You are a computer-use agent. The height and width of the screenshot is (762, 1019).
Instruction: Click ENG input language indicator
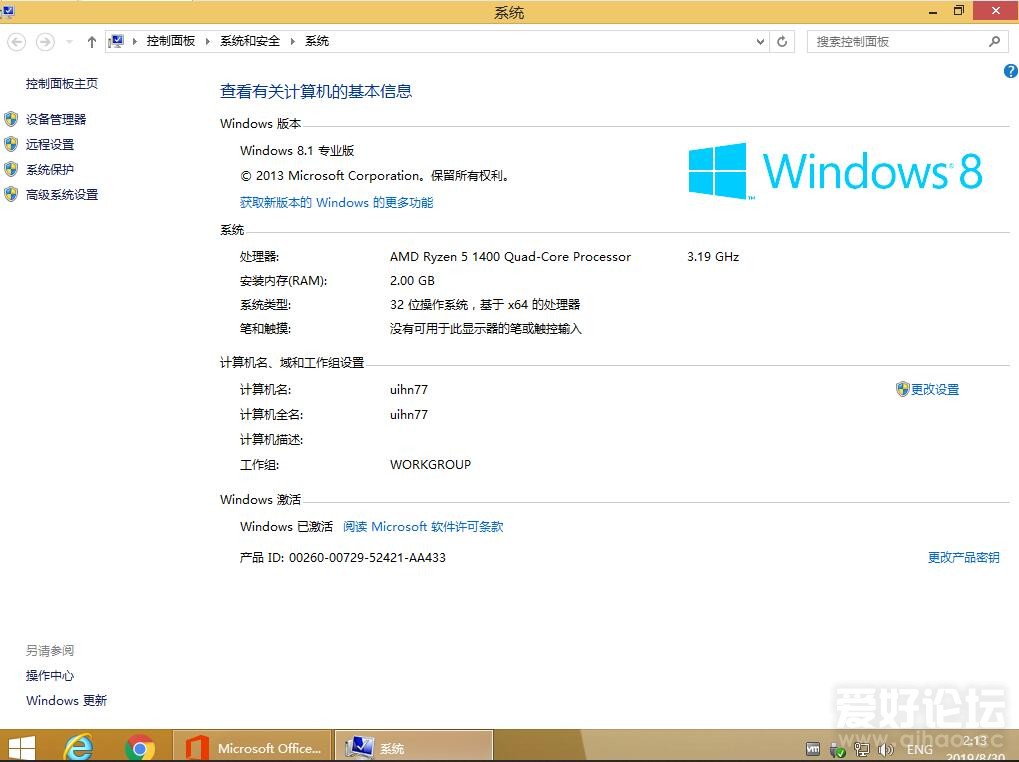(x=920, y=750)
